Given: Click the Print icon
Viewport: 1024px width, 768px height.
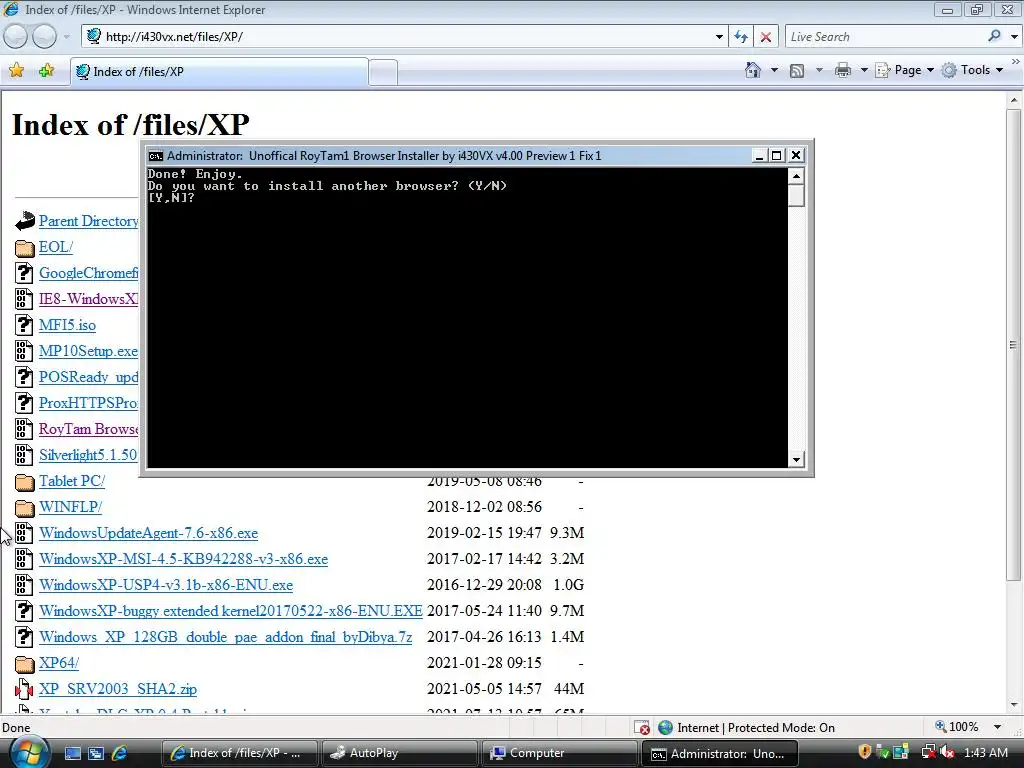Looking at the screenshot, I should coord(843,71).
